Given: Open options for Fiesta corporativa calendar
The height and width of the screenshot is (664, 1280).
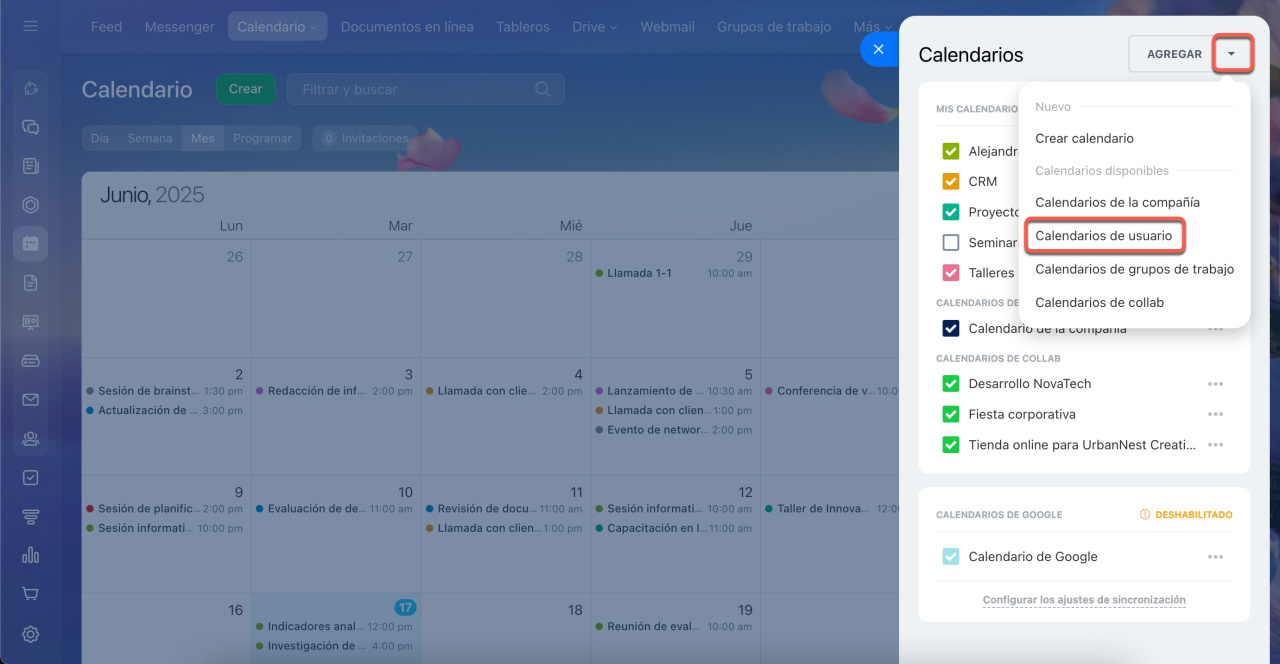Looking at the screenshot, I should (x=1215, y=414).
